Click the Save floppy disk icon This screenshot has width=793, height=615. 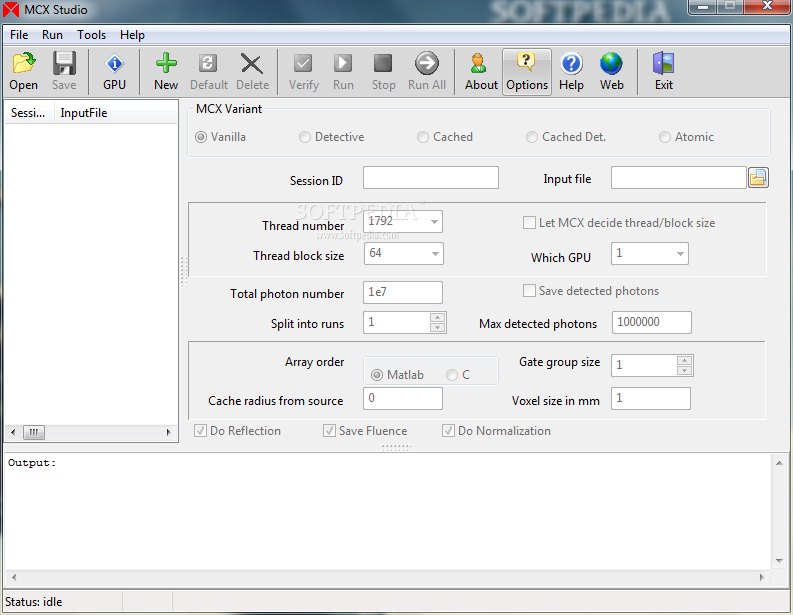[x=64, y=71]
